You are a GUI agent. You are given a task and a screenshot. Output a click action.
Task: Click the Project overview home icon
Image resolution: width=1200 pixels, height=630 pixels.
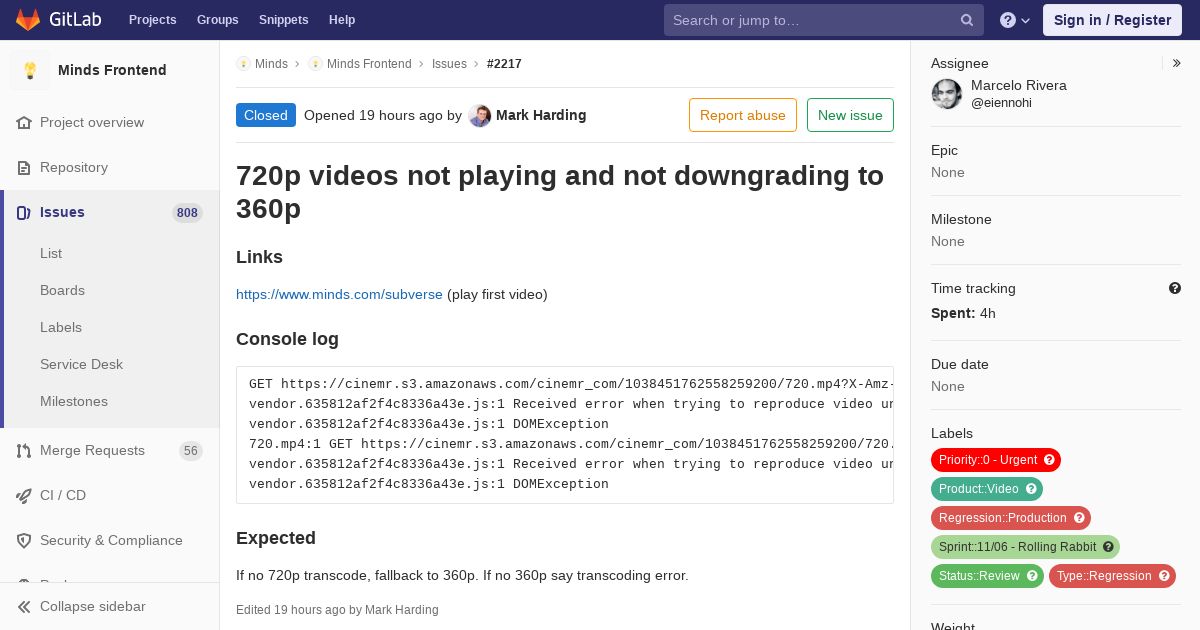(24, 122)
